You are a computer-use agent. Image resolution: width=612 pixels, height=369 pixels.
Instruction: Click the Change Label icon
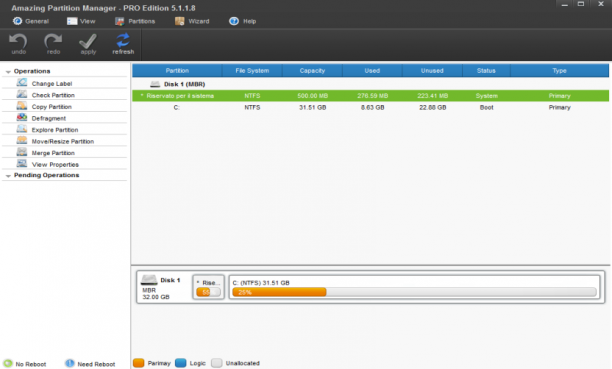tap(22, 83)
